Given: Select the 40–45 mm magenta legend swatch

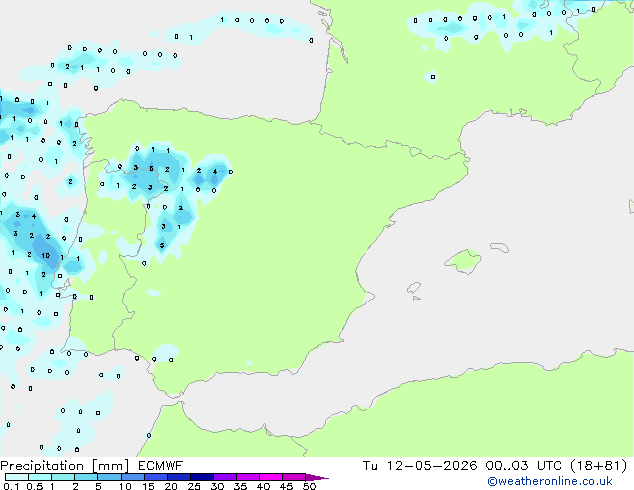Looking at the screenshot, I should [271, 477].
